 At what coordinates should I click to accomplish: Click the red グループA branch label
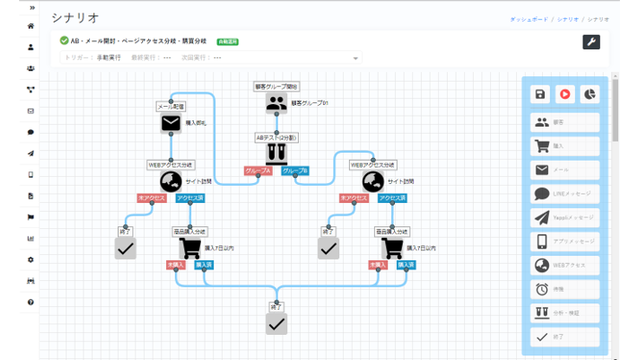click(x=258, y=171)
